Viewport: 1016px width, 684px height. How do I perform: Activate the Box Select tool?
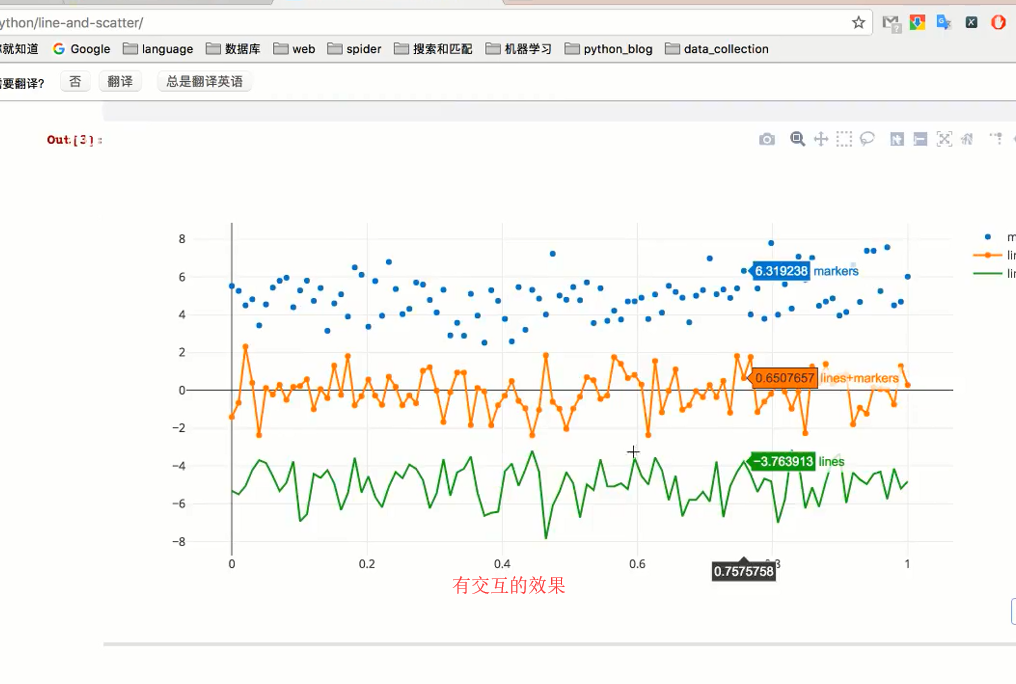[844, 139]
